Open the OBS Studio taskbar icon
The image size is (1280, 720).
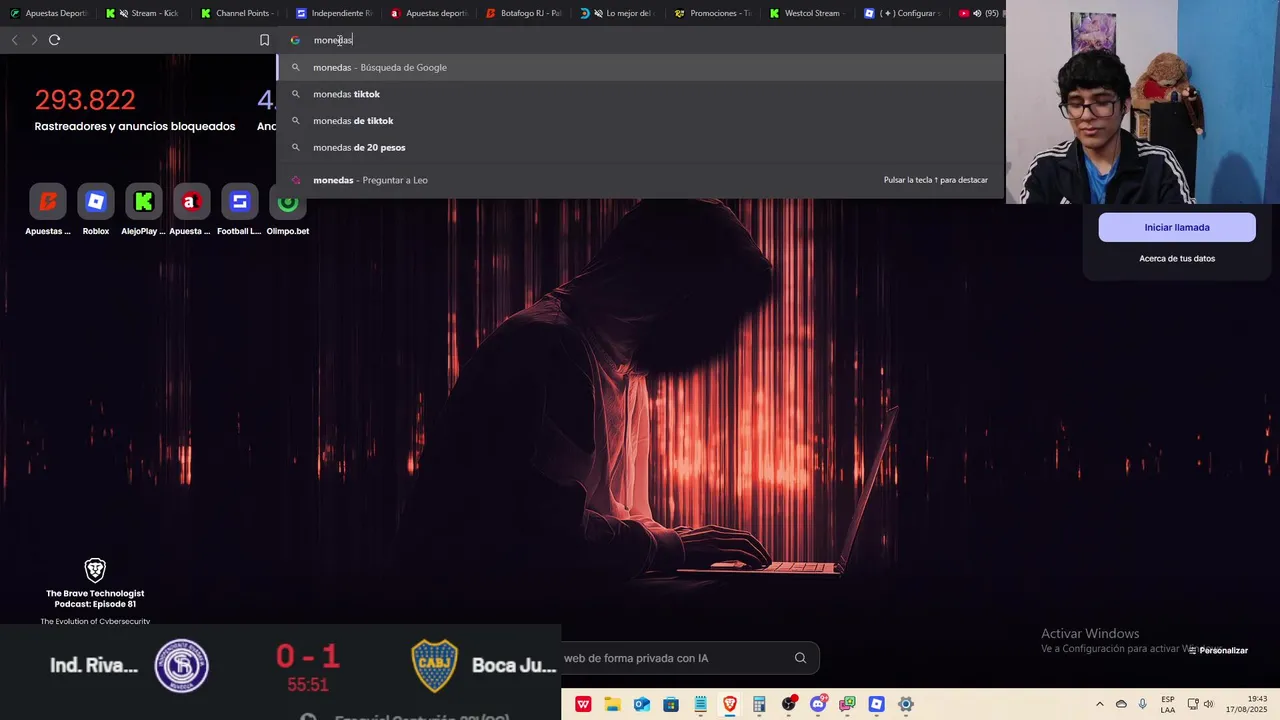[789, 704]
